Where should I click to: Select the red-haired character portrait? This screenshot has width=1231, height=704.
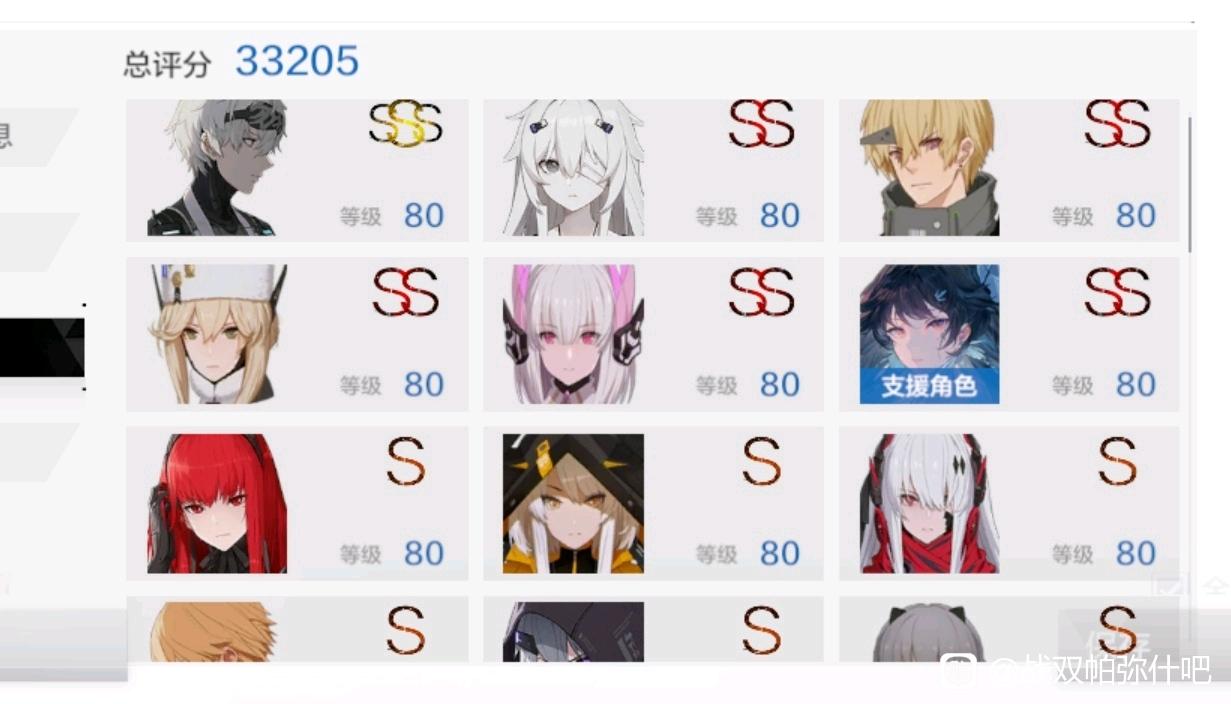pos(217,503)
